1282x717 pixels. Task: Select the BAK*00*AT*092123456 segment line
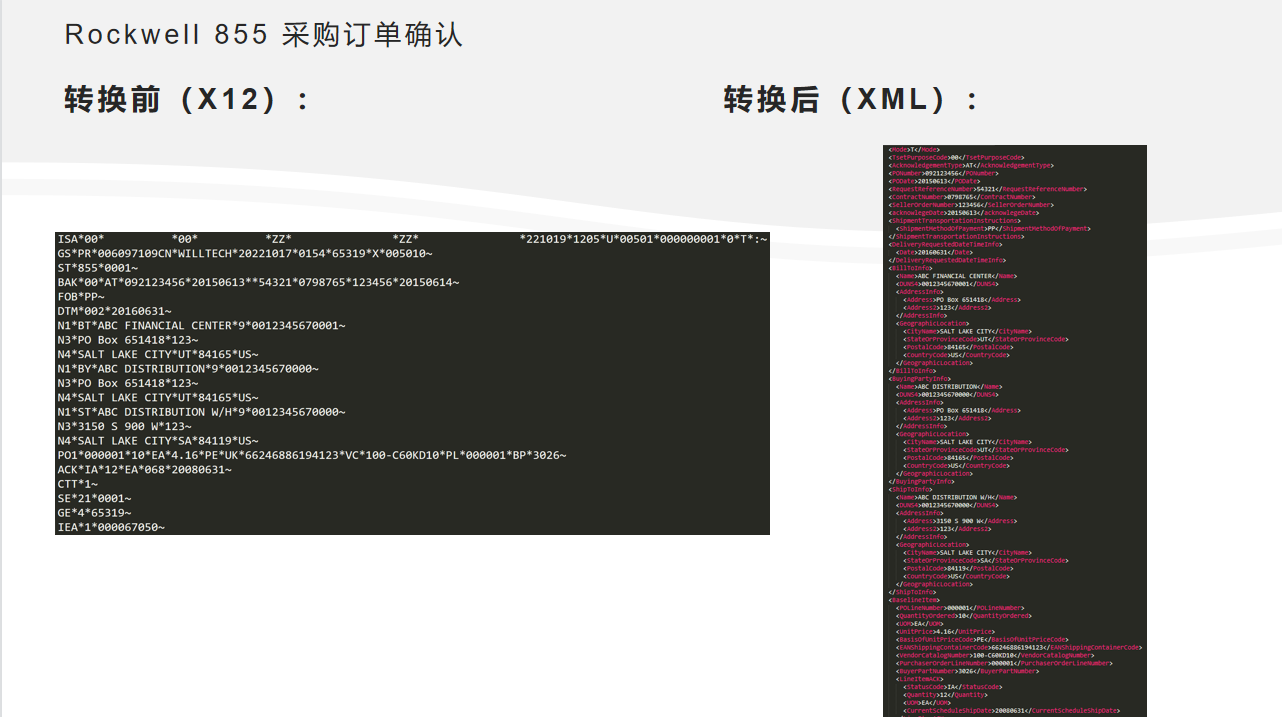(x=258, y=283)
